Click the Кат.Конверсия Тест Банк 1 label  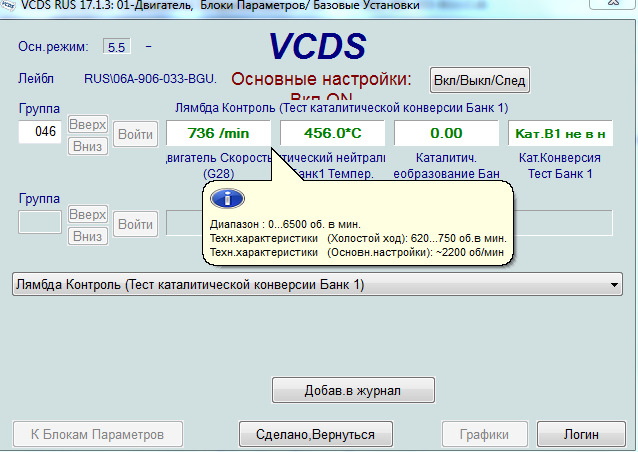click(560, 166)
